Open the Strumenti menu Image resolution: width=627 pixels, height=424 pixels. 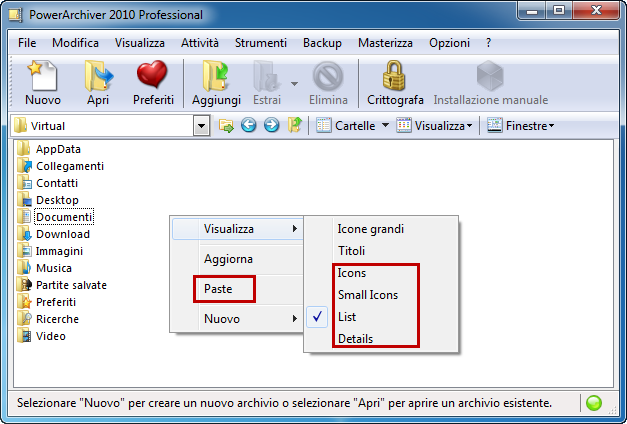[261, 43]
